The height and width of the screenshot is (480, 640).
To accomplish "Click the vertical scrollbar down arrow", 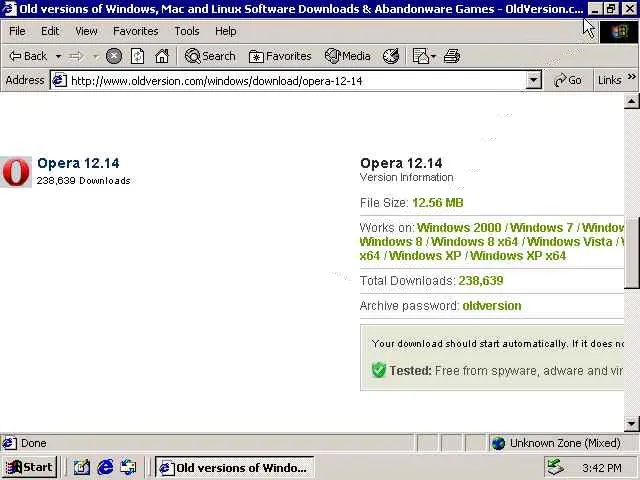I will 631,424.
